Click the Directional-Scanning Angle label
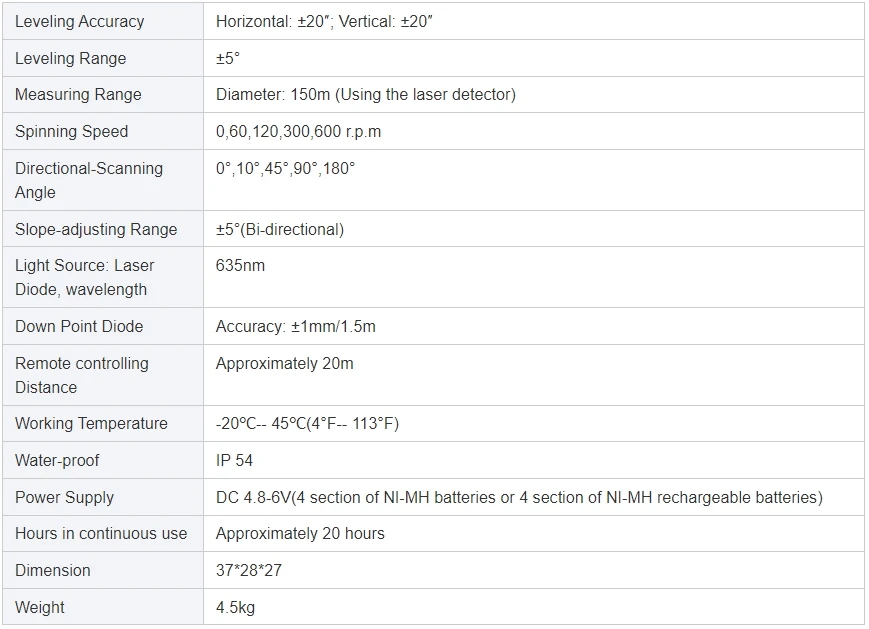The width and height of the screenshot is (869, 629). pyautogui.click(x=88, y=180)
